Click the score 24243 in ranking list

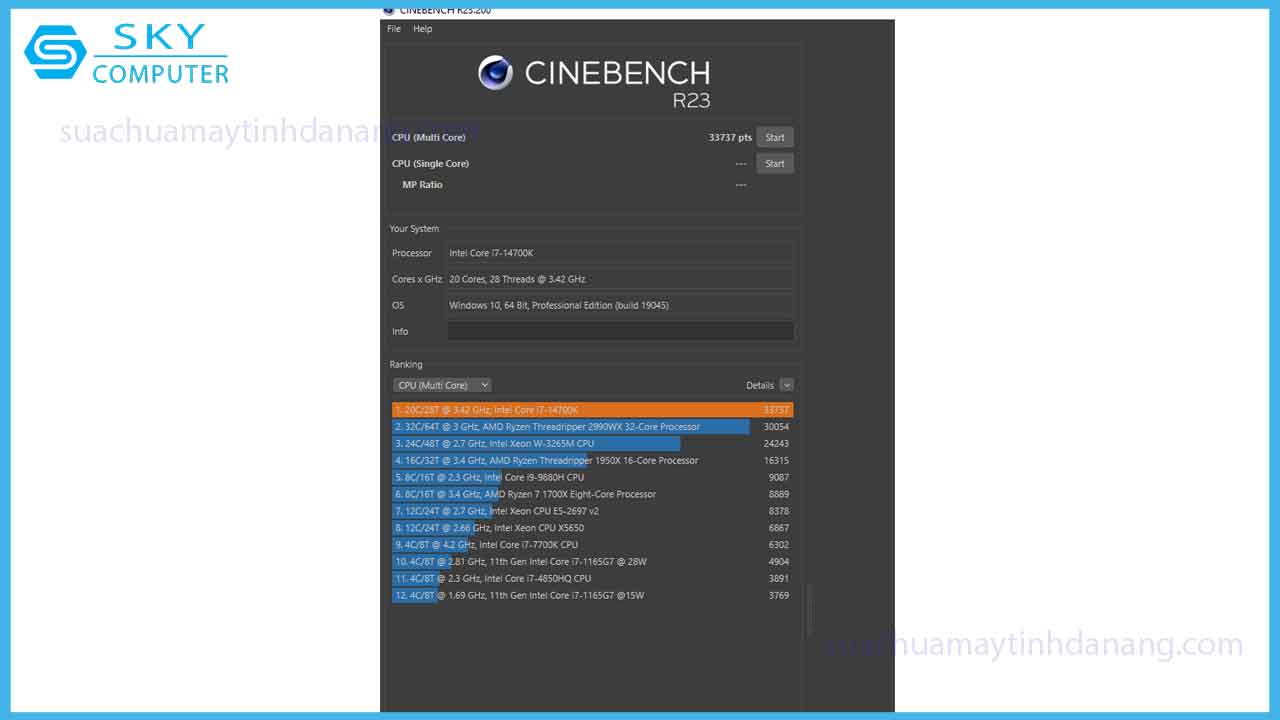777,444
